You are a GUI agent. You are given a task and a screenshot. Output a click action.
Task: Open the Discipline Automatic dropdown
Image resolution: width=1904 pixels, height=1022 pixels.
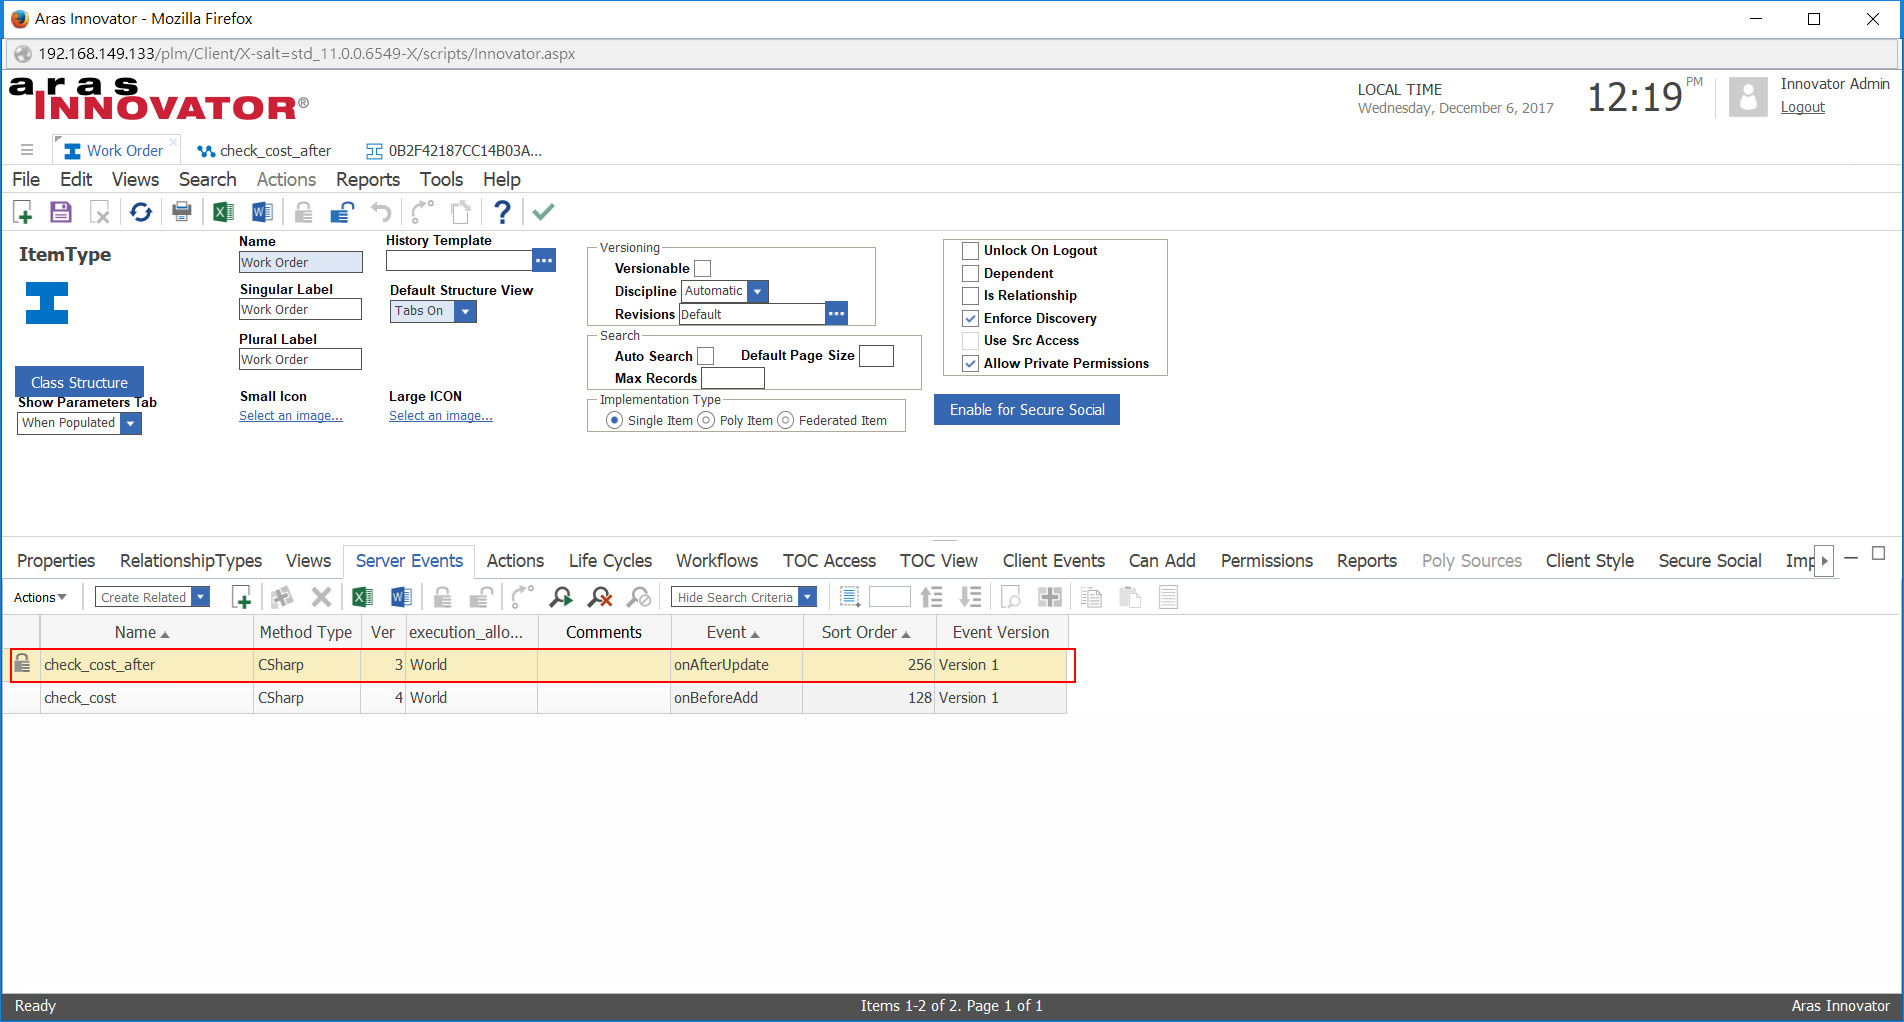[x=758, y=291]
